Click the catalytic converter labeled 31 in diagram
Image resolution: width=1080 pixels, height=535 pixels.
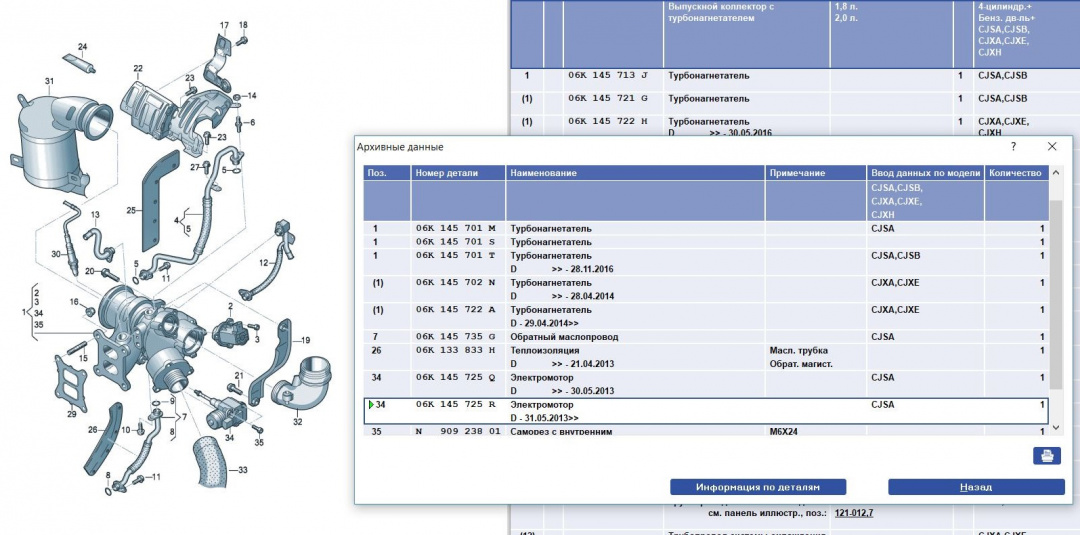pyautogui.click(x=52, y=140)
